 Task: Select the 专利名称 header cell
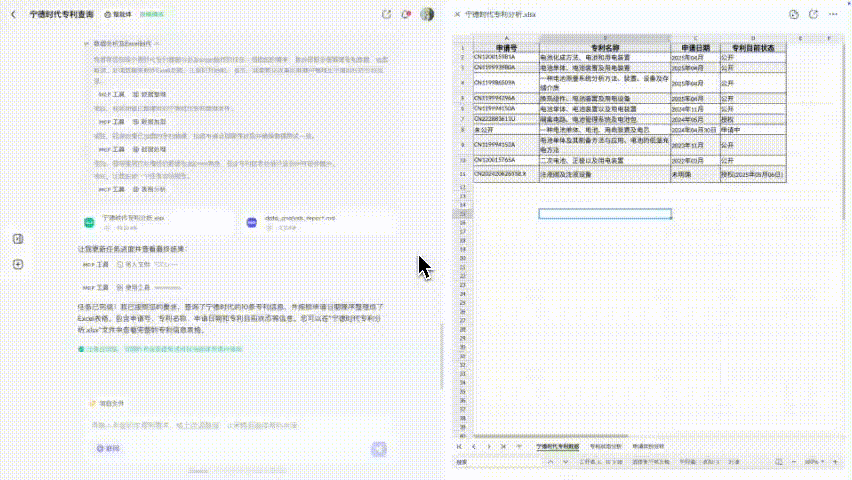tap(605, 48)
